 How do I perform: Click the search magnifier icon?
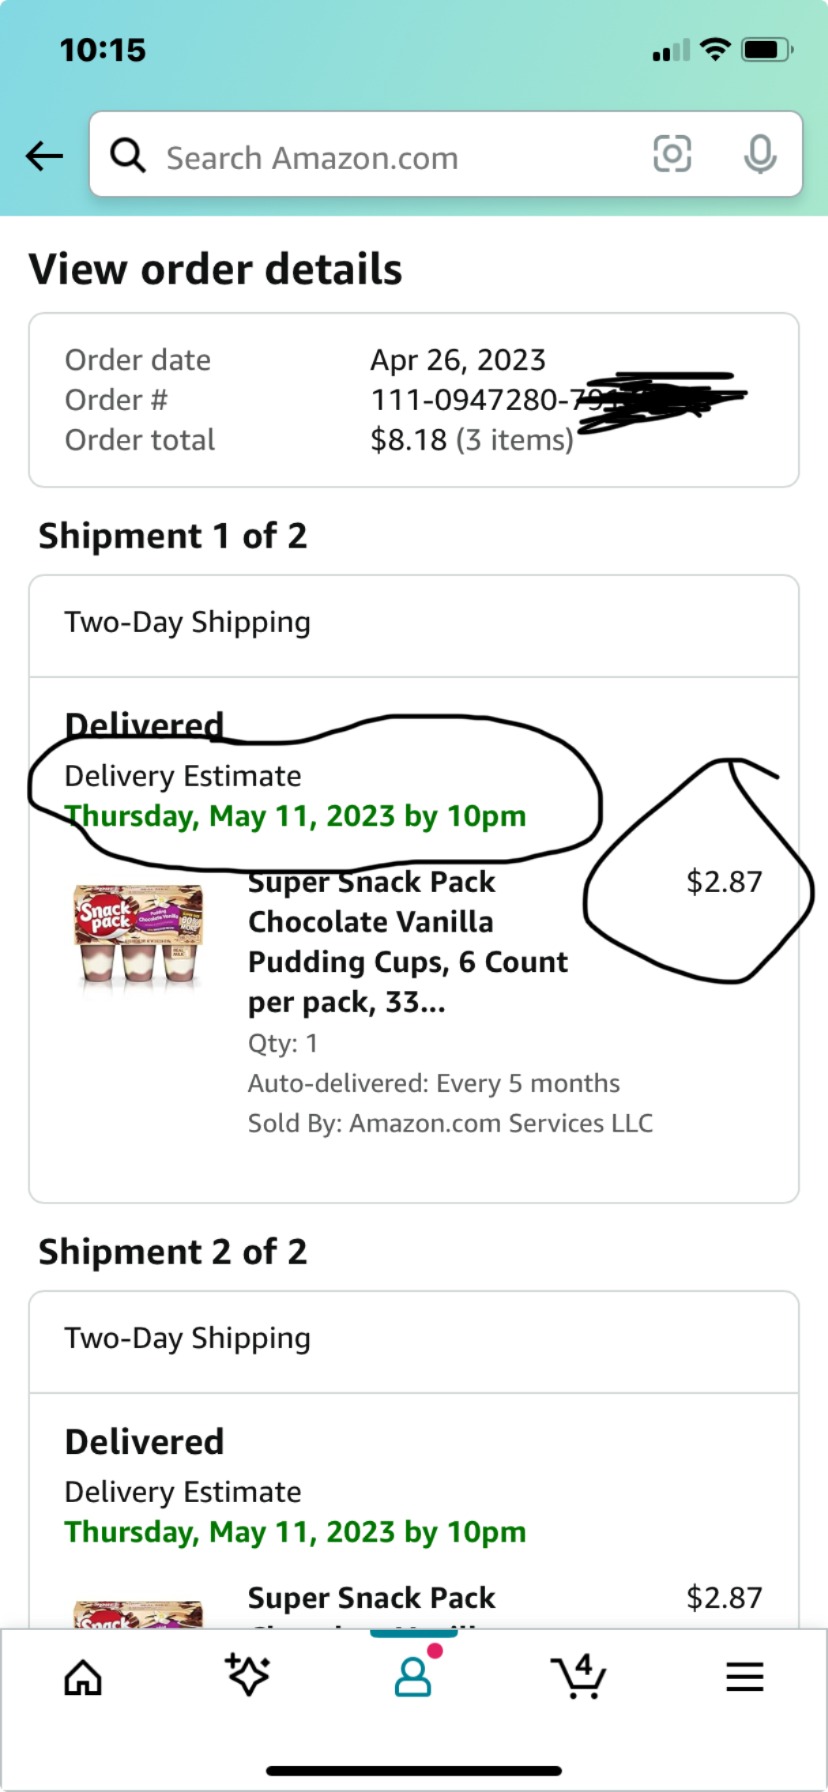tap(128, 156)
